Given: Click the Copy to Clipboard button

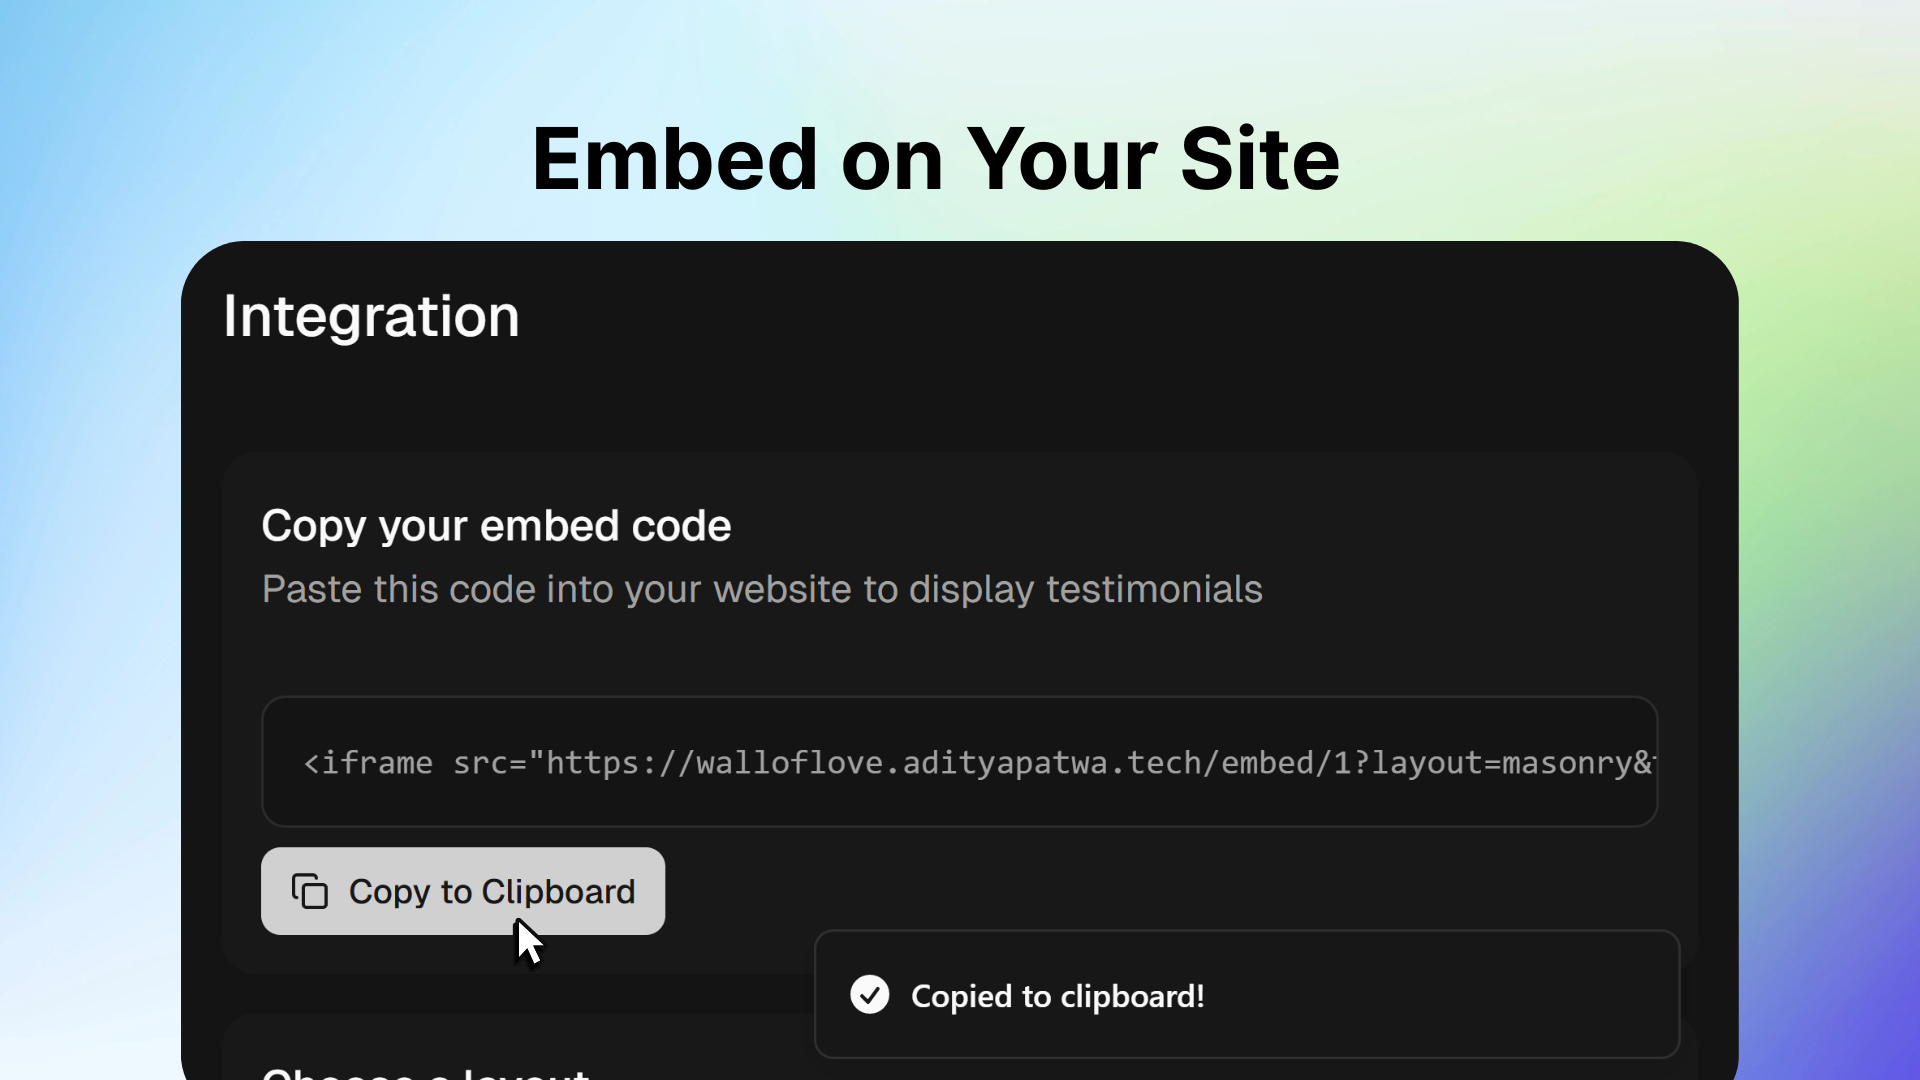Looking at the screenshot, I should [463, 891].
